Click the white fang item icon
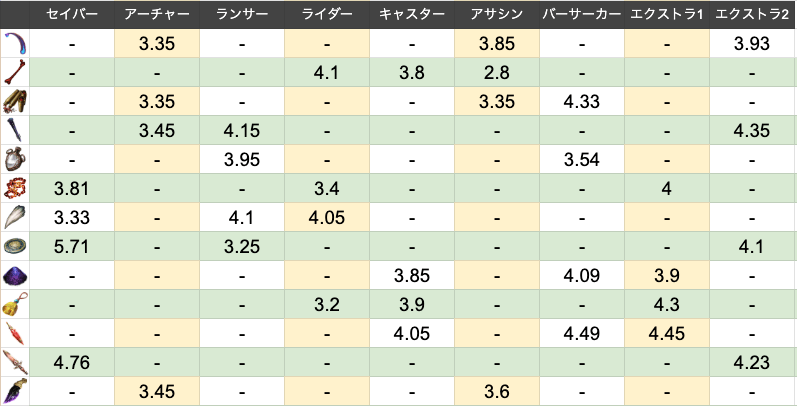The image size is (797, 406). pyautogui.click(x=15, y=218)
